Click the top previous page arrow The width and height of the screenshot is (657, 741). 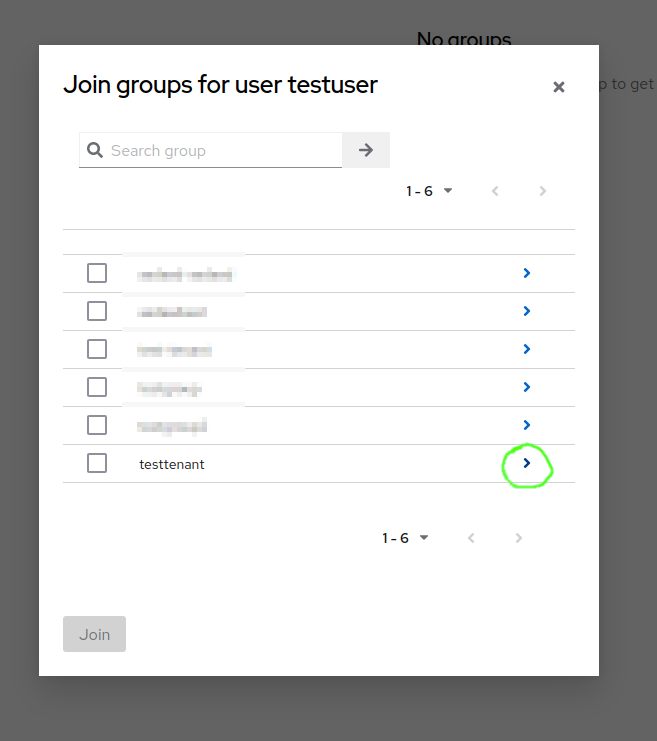(x=495, y=191)
